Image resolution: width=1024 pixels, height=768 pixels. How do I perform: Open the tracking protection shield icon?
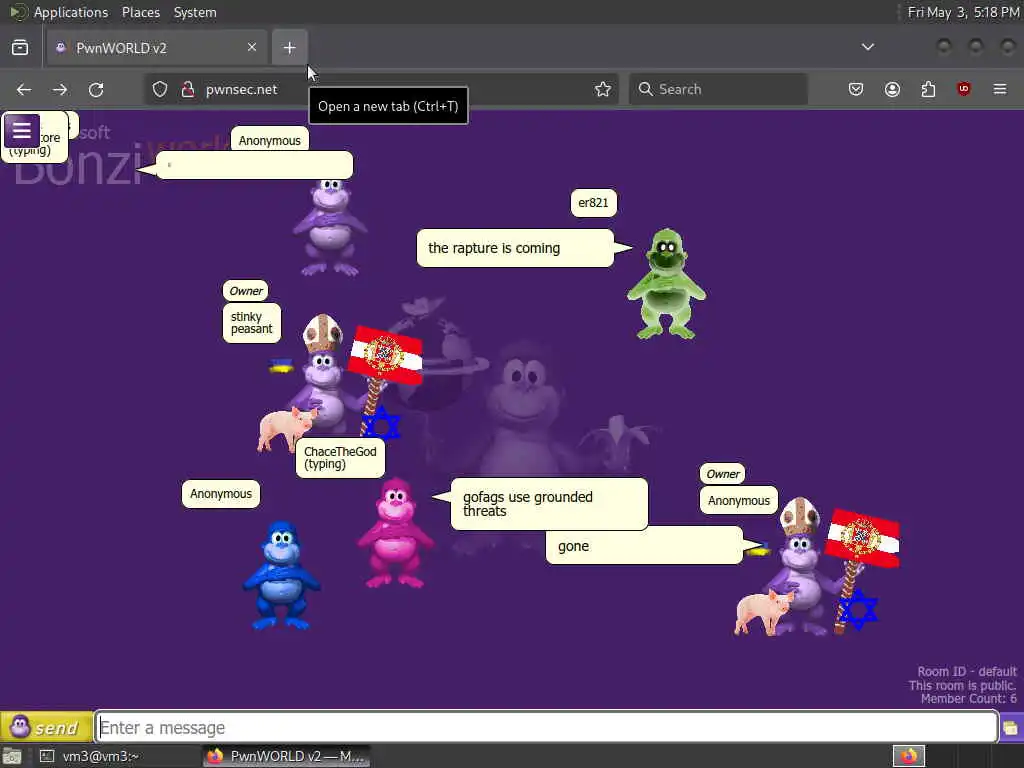[x=160, y=89]
